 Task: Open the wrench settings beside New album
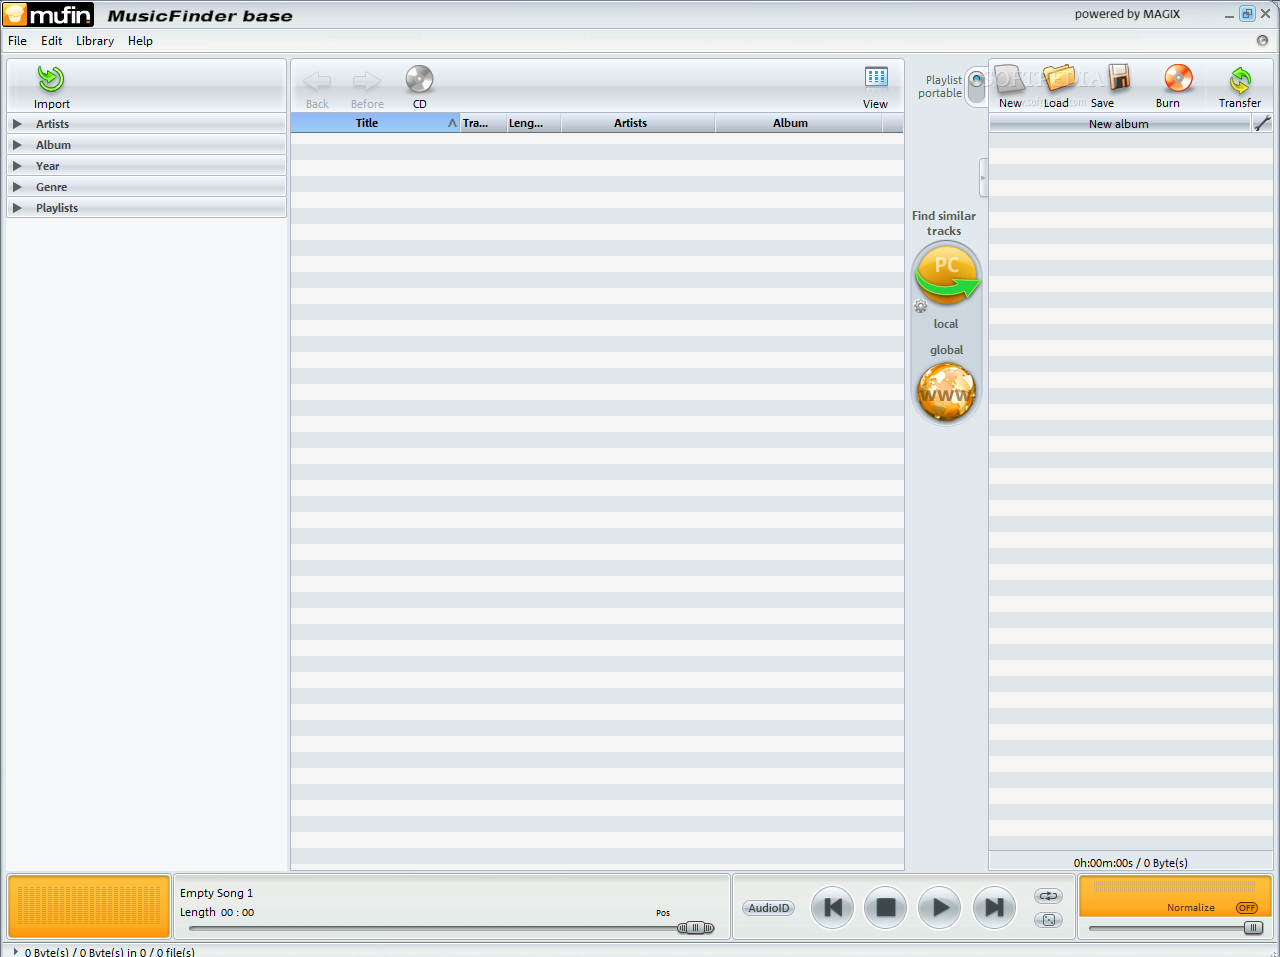(1262, 123)
